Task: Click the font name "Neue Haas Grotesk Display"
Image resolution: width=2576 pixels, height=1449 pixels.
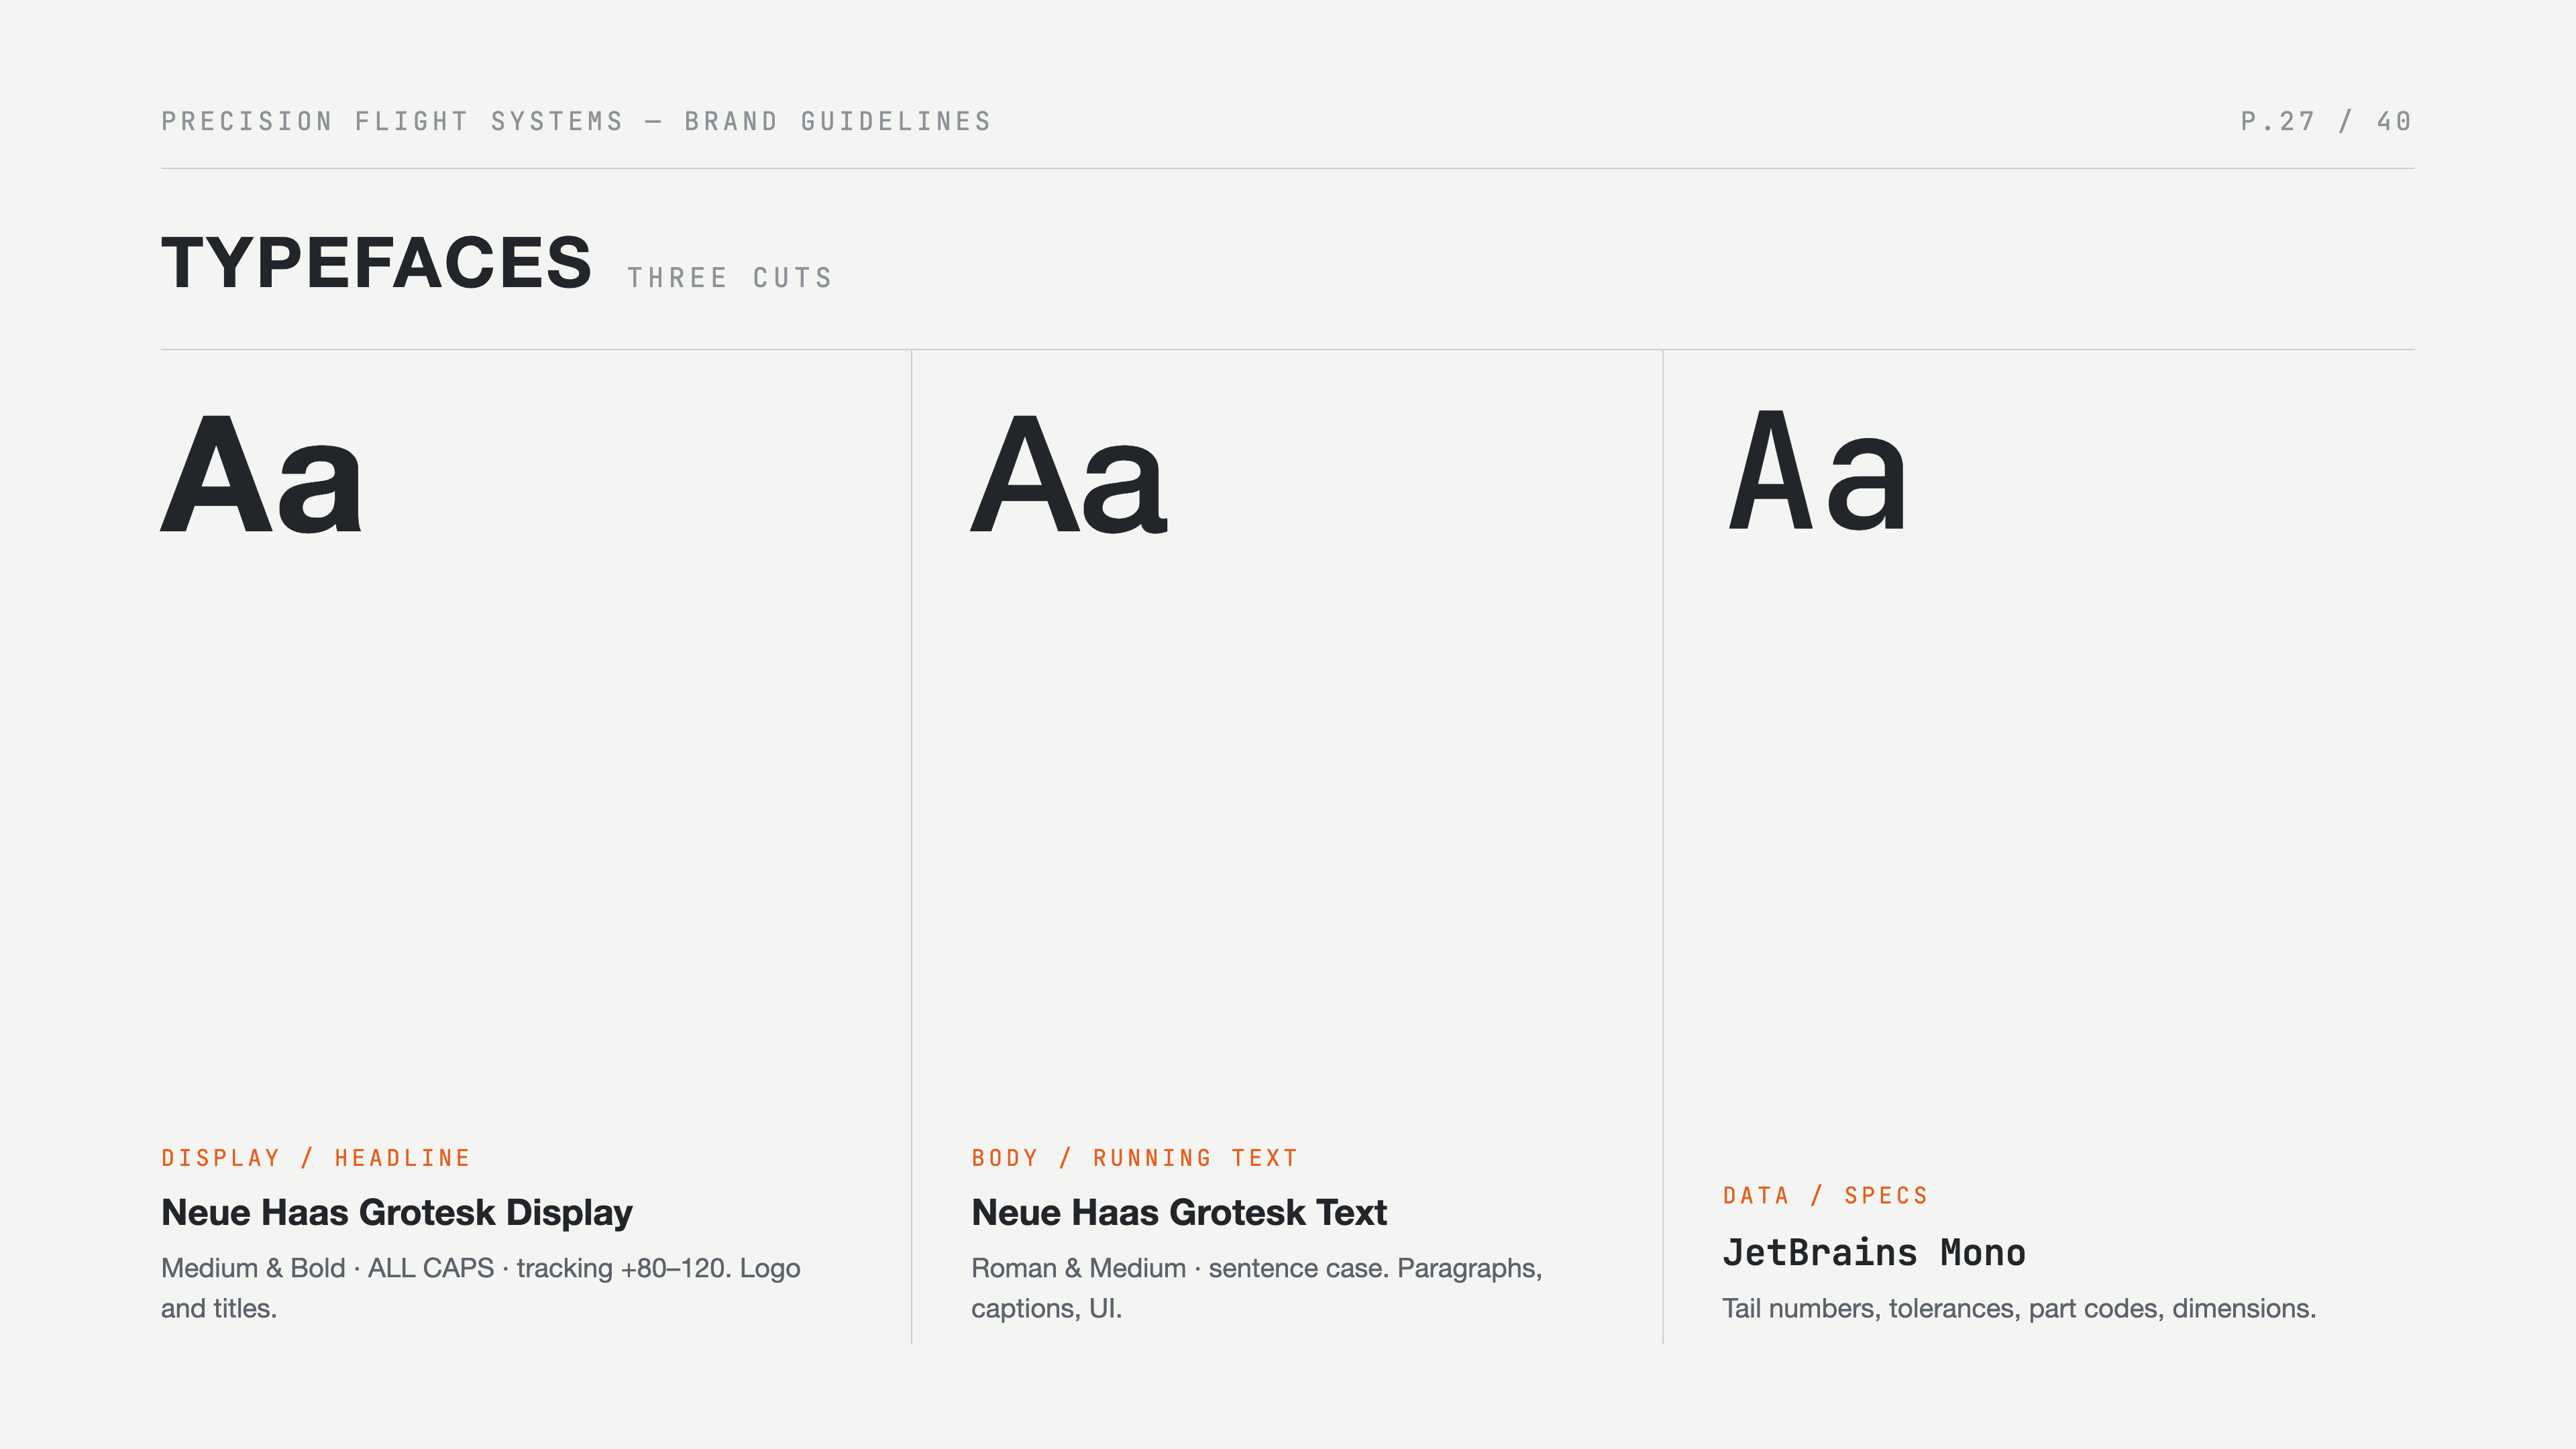Action: pos(397,1213)
